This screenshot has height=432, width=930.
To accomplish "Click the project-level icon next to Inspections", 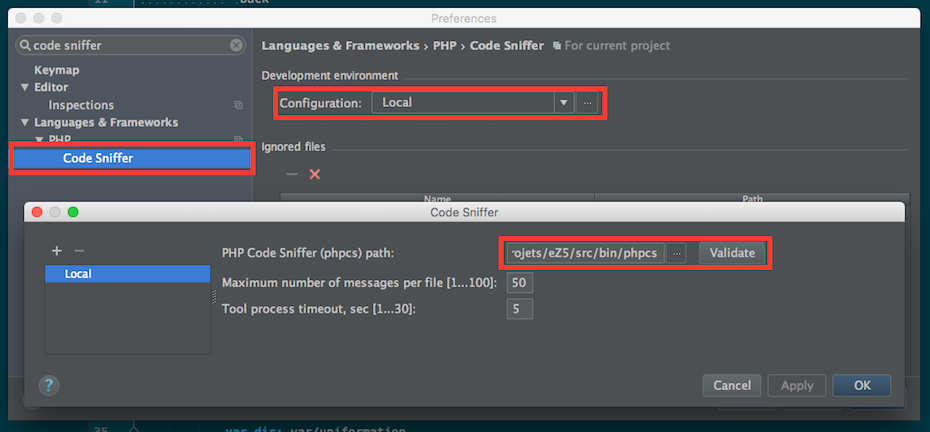I will click(x=238, y=105).
